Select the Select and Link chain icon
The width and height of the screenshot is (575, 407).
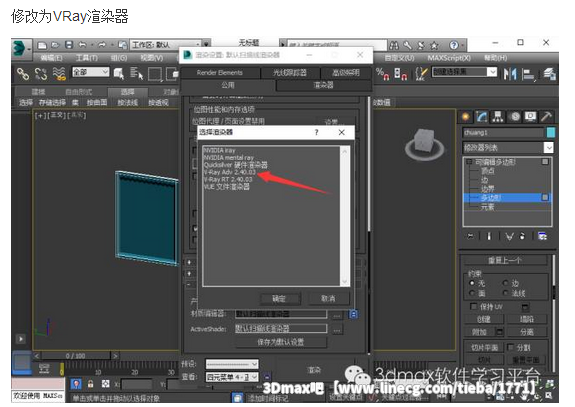click(23, 74)
